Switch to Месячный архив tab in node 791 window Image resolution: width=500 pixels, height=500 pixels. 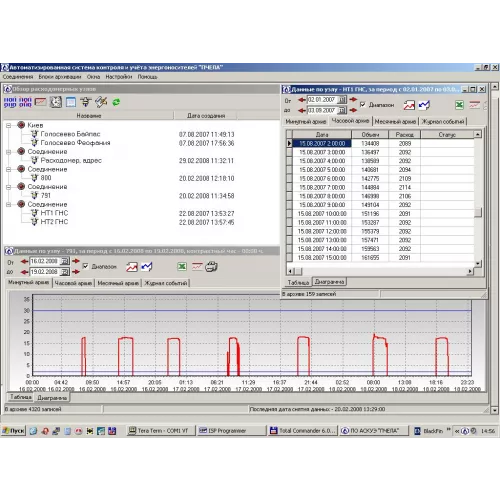118,283
